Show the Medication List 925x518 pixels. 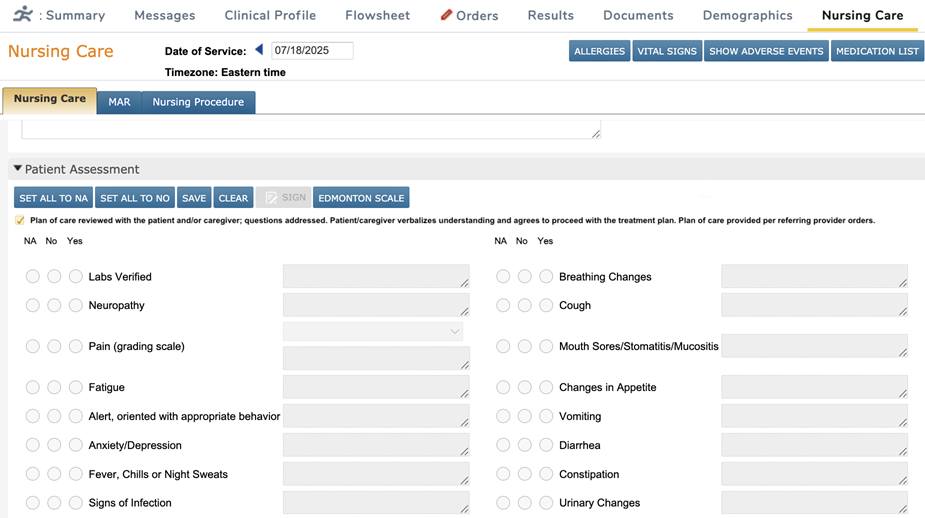click(x=877, y=51)
